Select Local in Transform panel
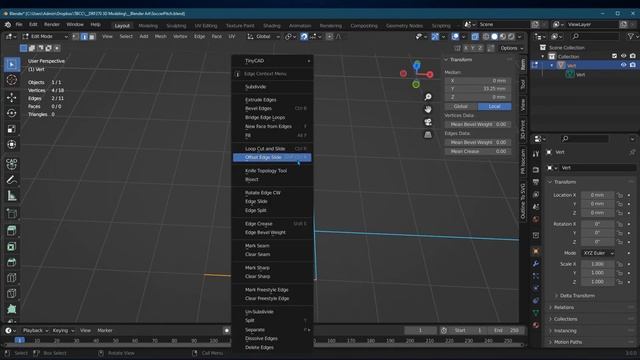Screen dimensions: 640x360 [494, 106]
